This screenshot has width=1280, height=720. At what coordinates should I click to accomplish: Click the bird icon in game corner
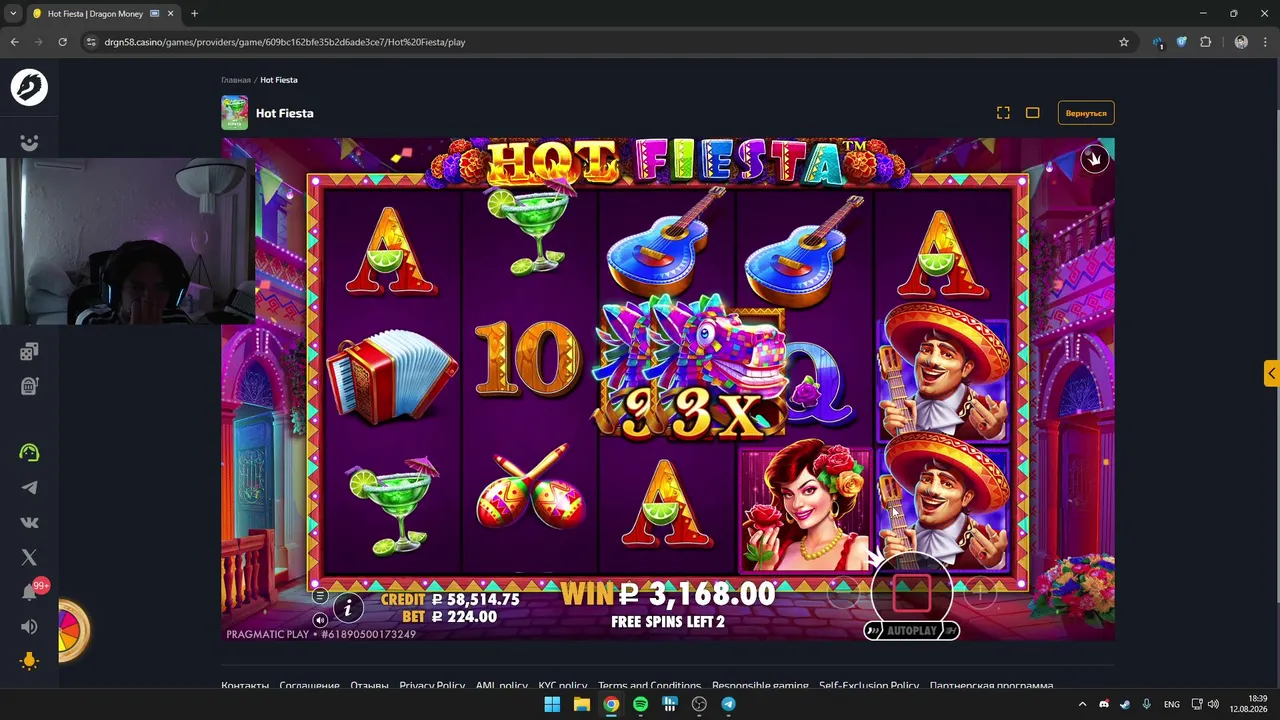[x=1095, y=158]
